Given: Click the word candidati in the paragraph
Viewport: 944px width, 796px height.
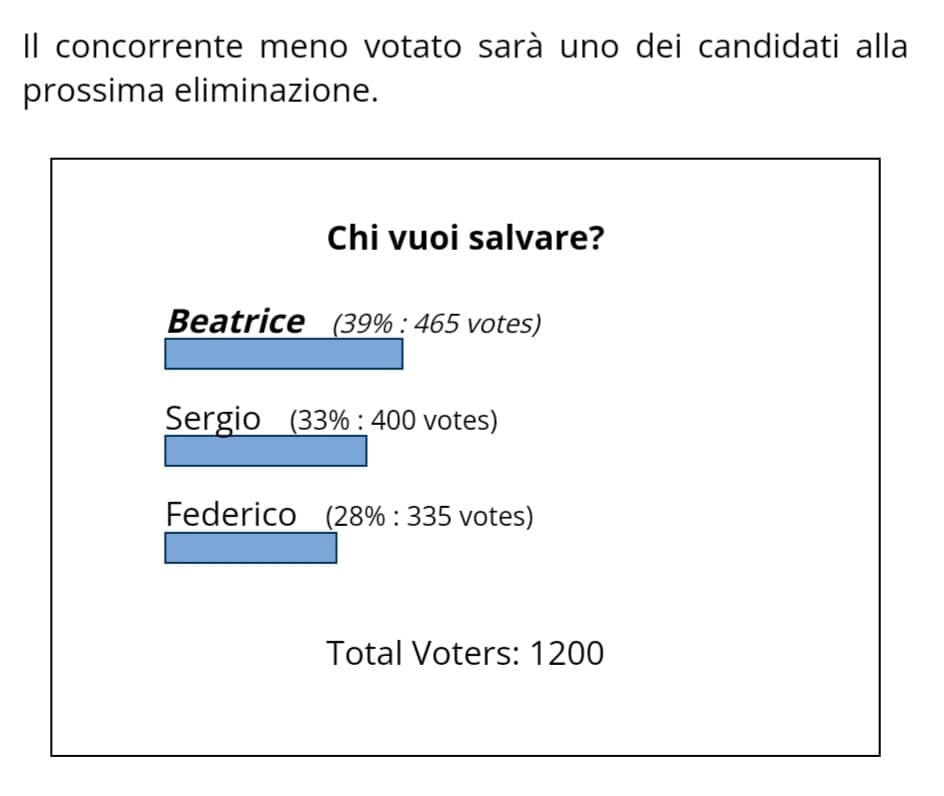Looking at the screenshot, I should tap(768, 47).
